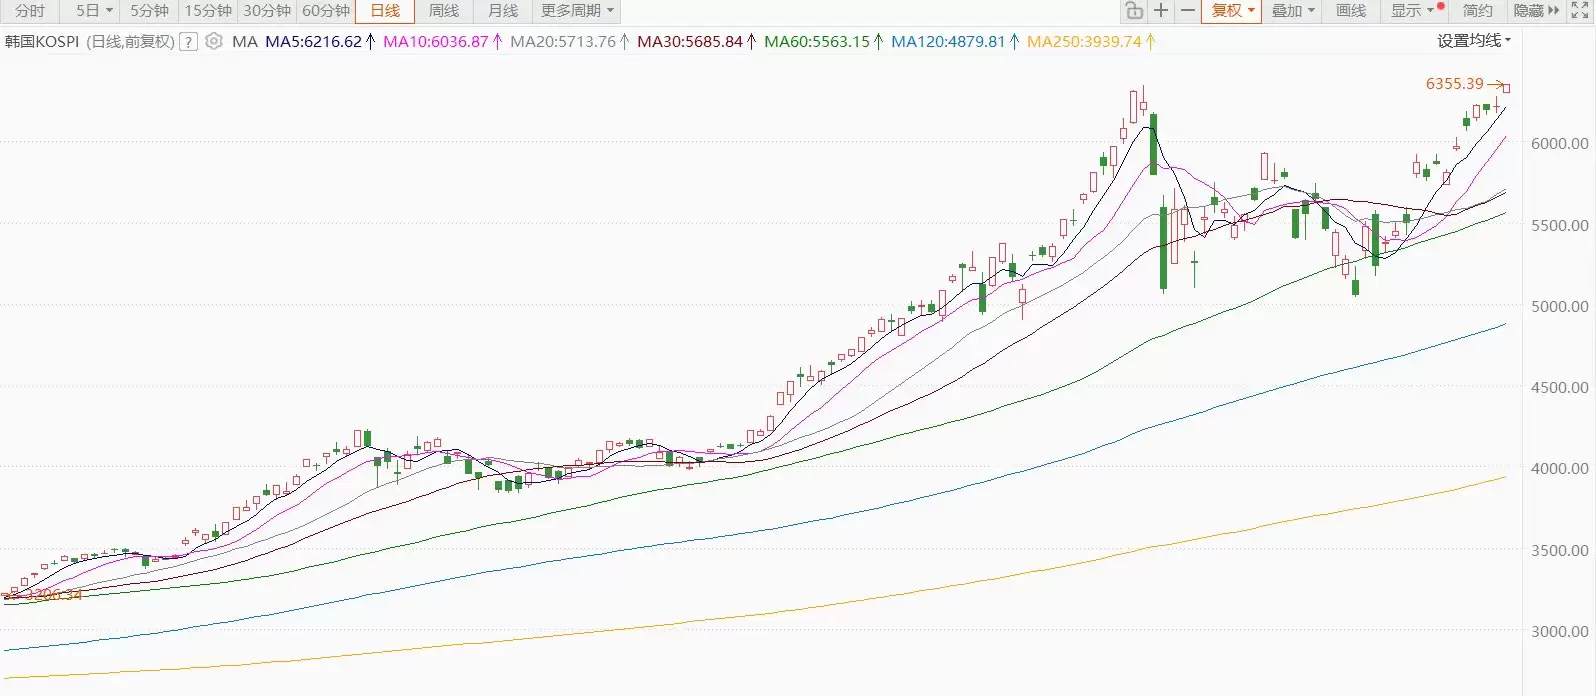Open the 复权 adjustment dropdown
Screen dimensions: 1596x696
coord(1232,11)
